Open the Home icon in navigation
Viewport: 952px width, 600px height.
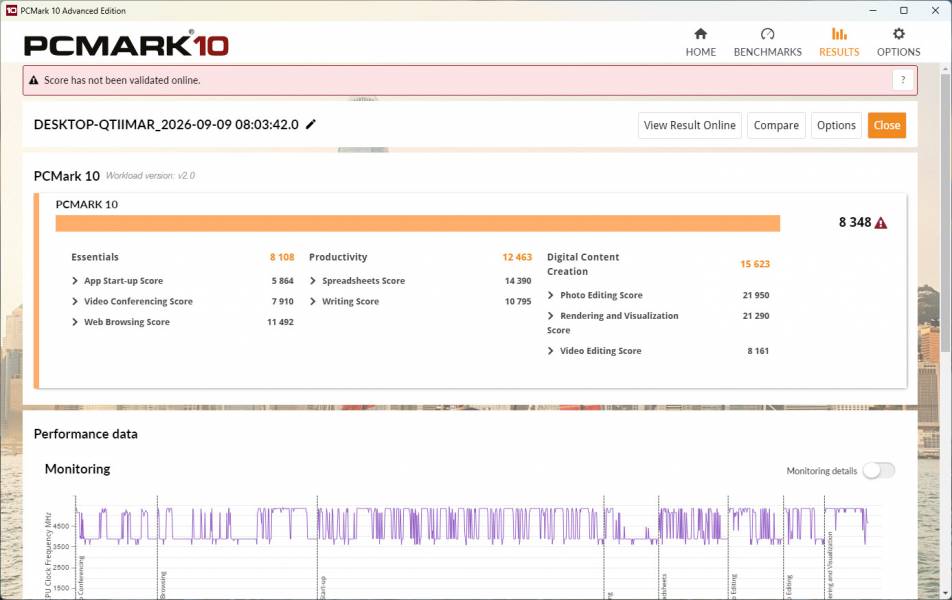click(701, 33)
